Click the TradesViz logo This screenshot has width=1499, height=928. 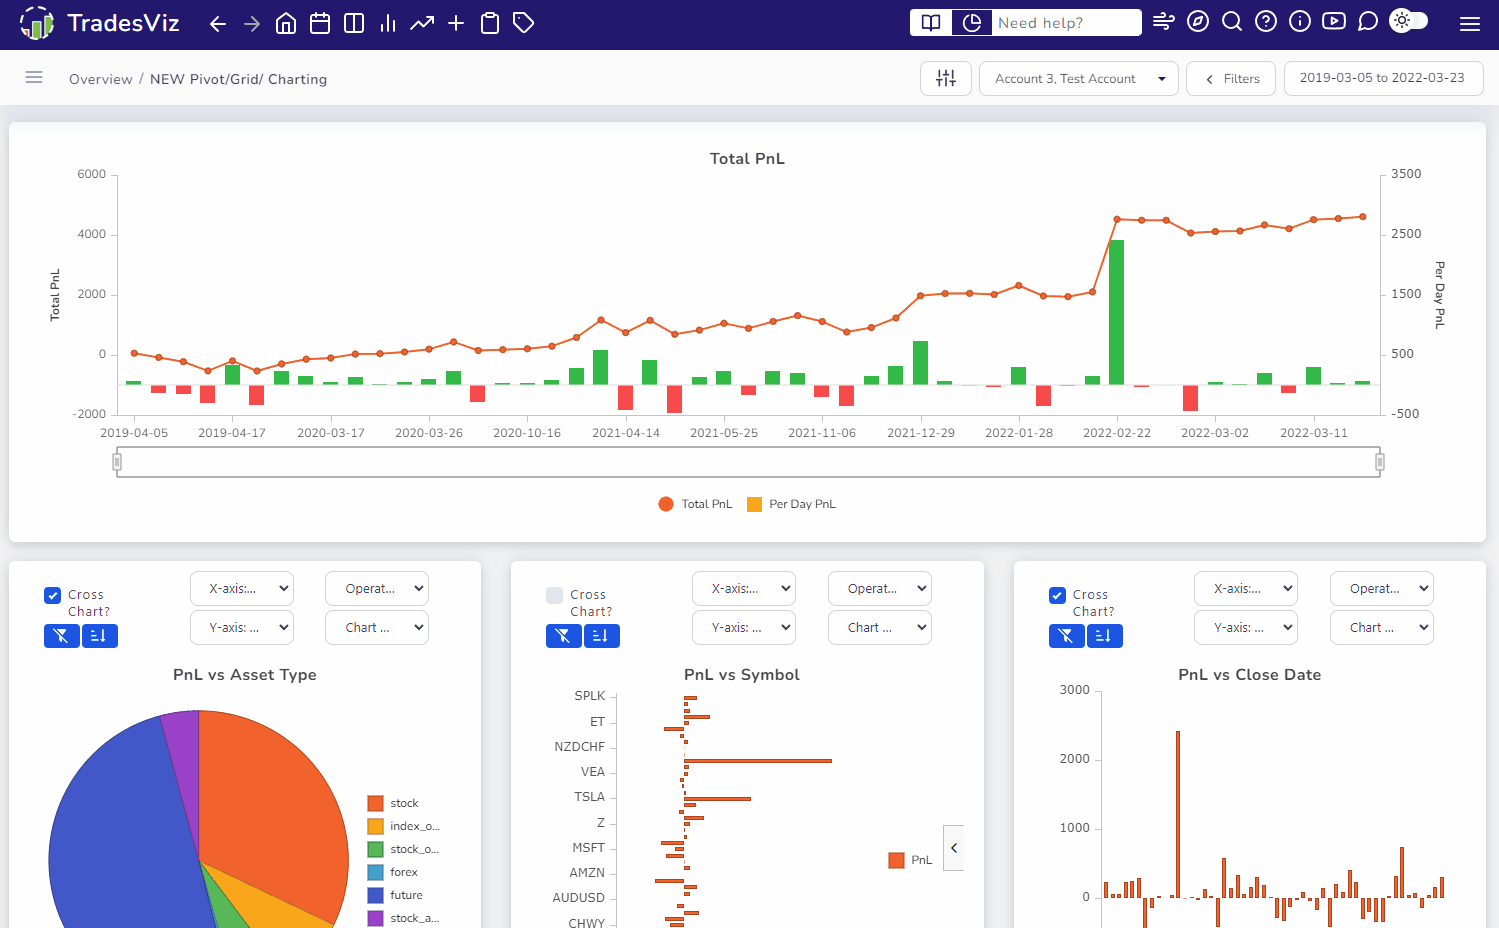99,23
